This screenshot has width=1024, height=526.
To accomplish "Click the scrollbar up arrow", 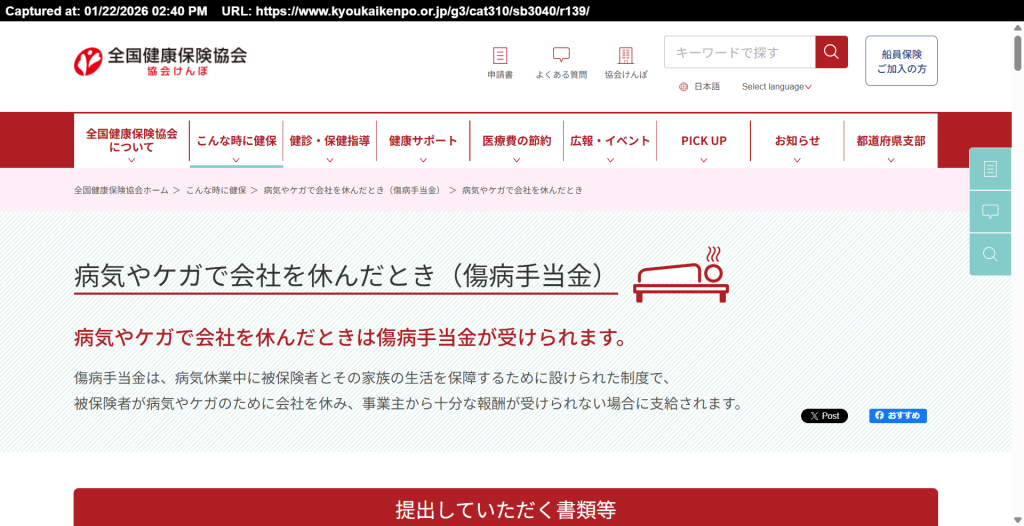I will click(x=1017, y=27).
